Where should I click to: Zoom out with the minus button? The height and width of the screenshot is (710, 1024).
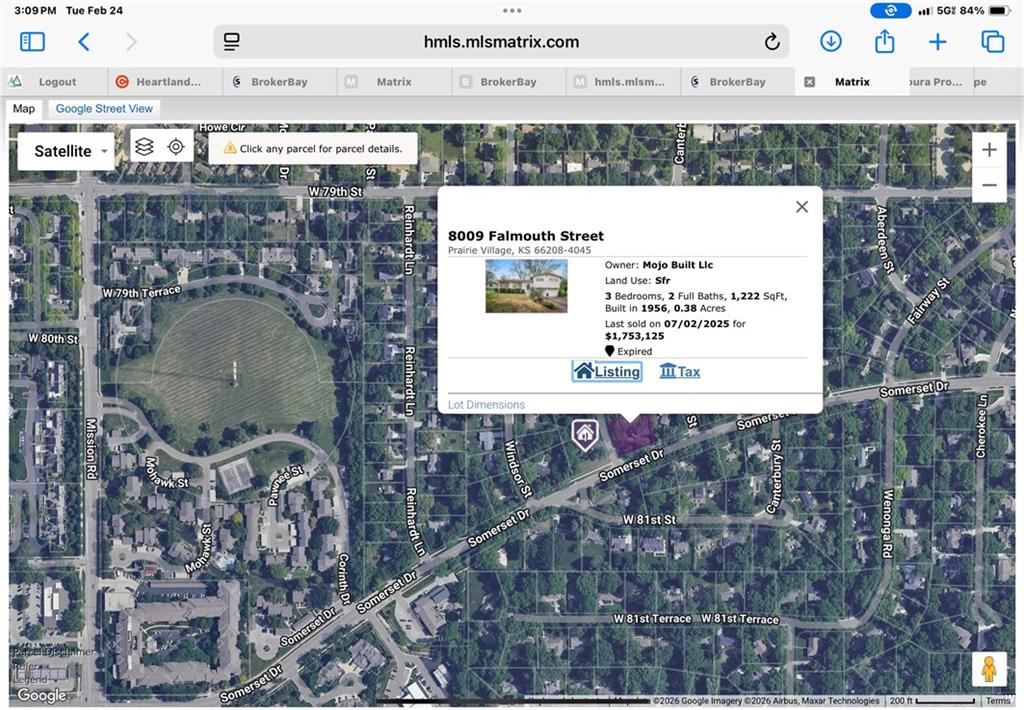tap(989, 185)
